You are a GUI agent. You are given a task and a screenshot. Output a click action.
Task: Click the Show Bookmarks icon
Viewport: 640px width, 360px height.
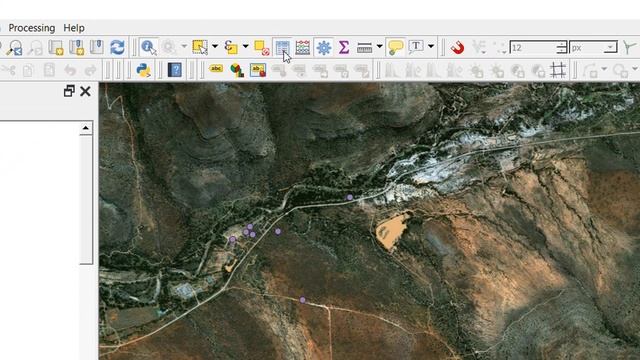(x=97, y=47)
